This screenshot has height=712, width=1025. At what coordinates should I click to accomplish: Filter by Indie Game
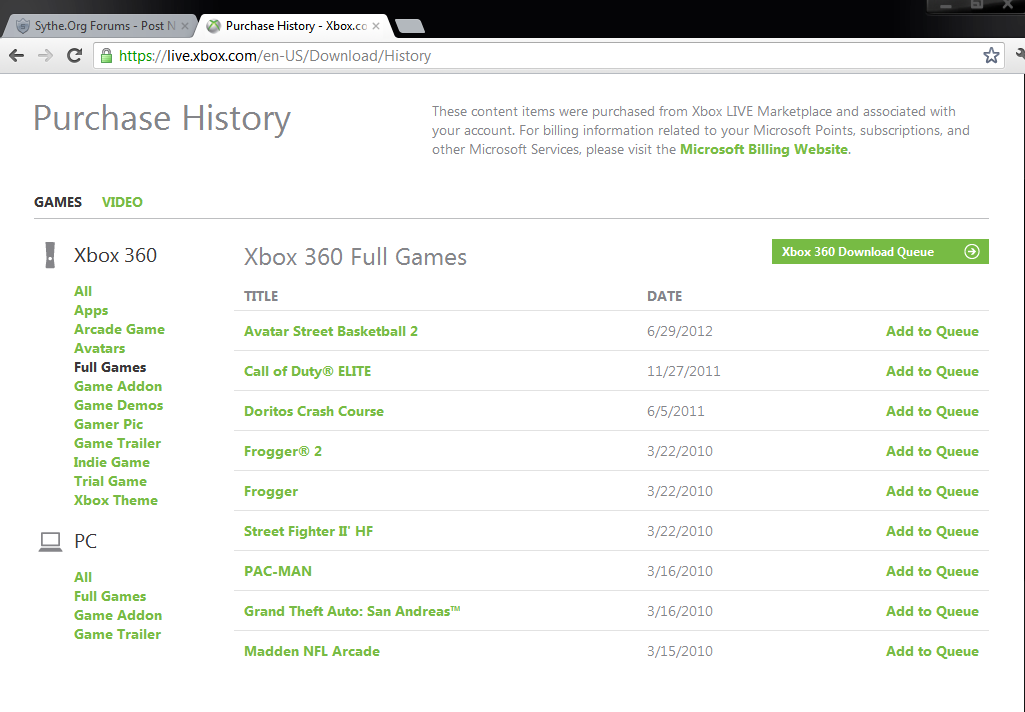point(112,462)
